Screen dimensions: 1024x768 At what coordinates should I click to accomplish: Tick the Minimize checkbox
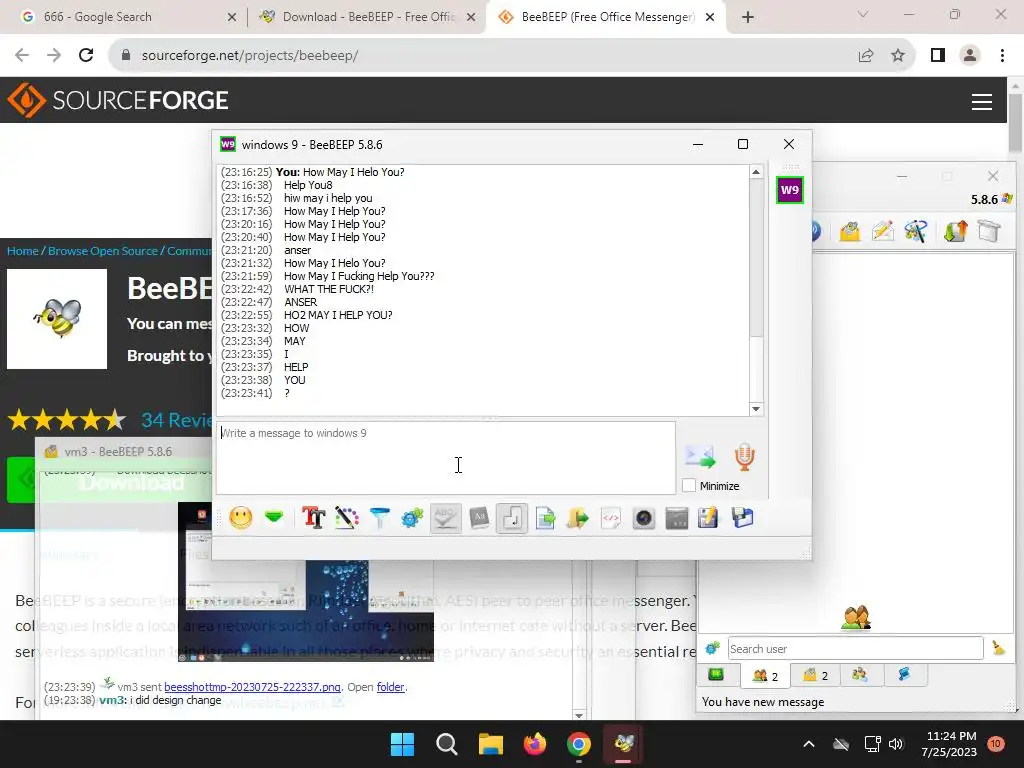[x=689, y=486]
